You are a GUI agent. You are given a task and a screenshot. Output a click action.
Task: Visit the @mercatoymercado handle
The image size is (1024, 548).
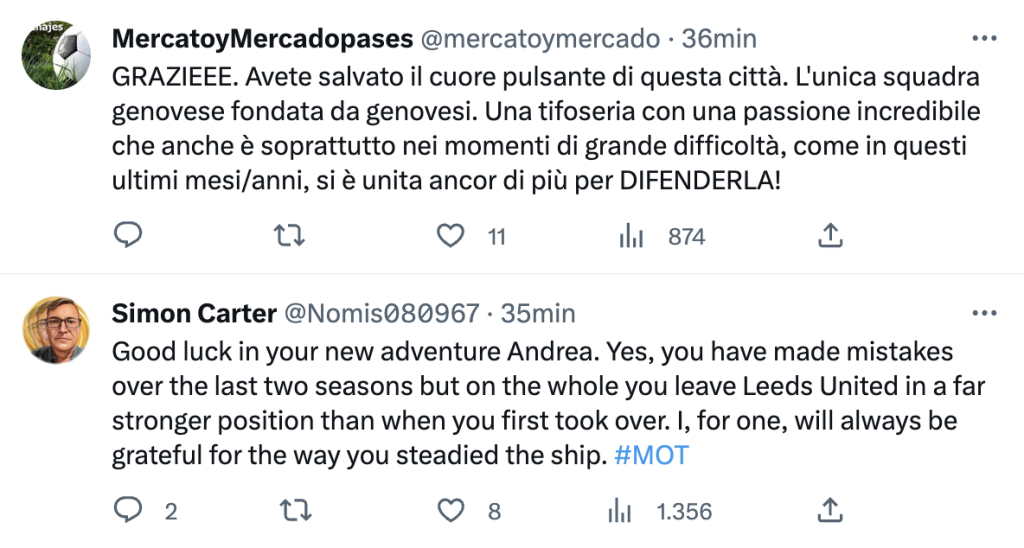coord(539,39)
